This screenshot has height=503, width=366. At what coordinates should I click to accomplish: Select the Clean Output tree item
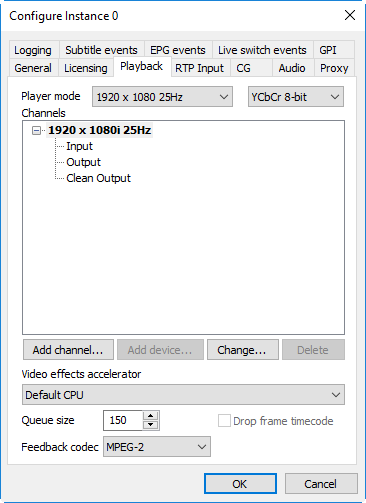[x=98, y=178]
